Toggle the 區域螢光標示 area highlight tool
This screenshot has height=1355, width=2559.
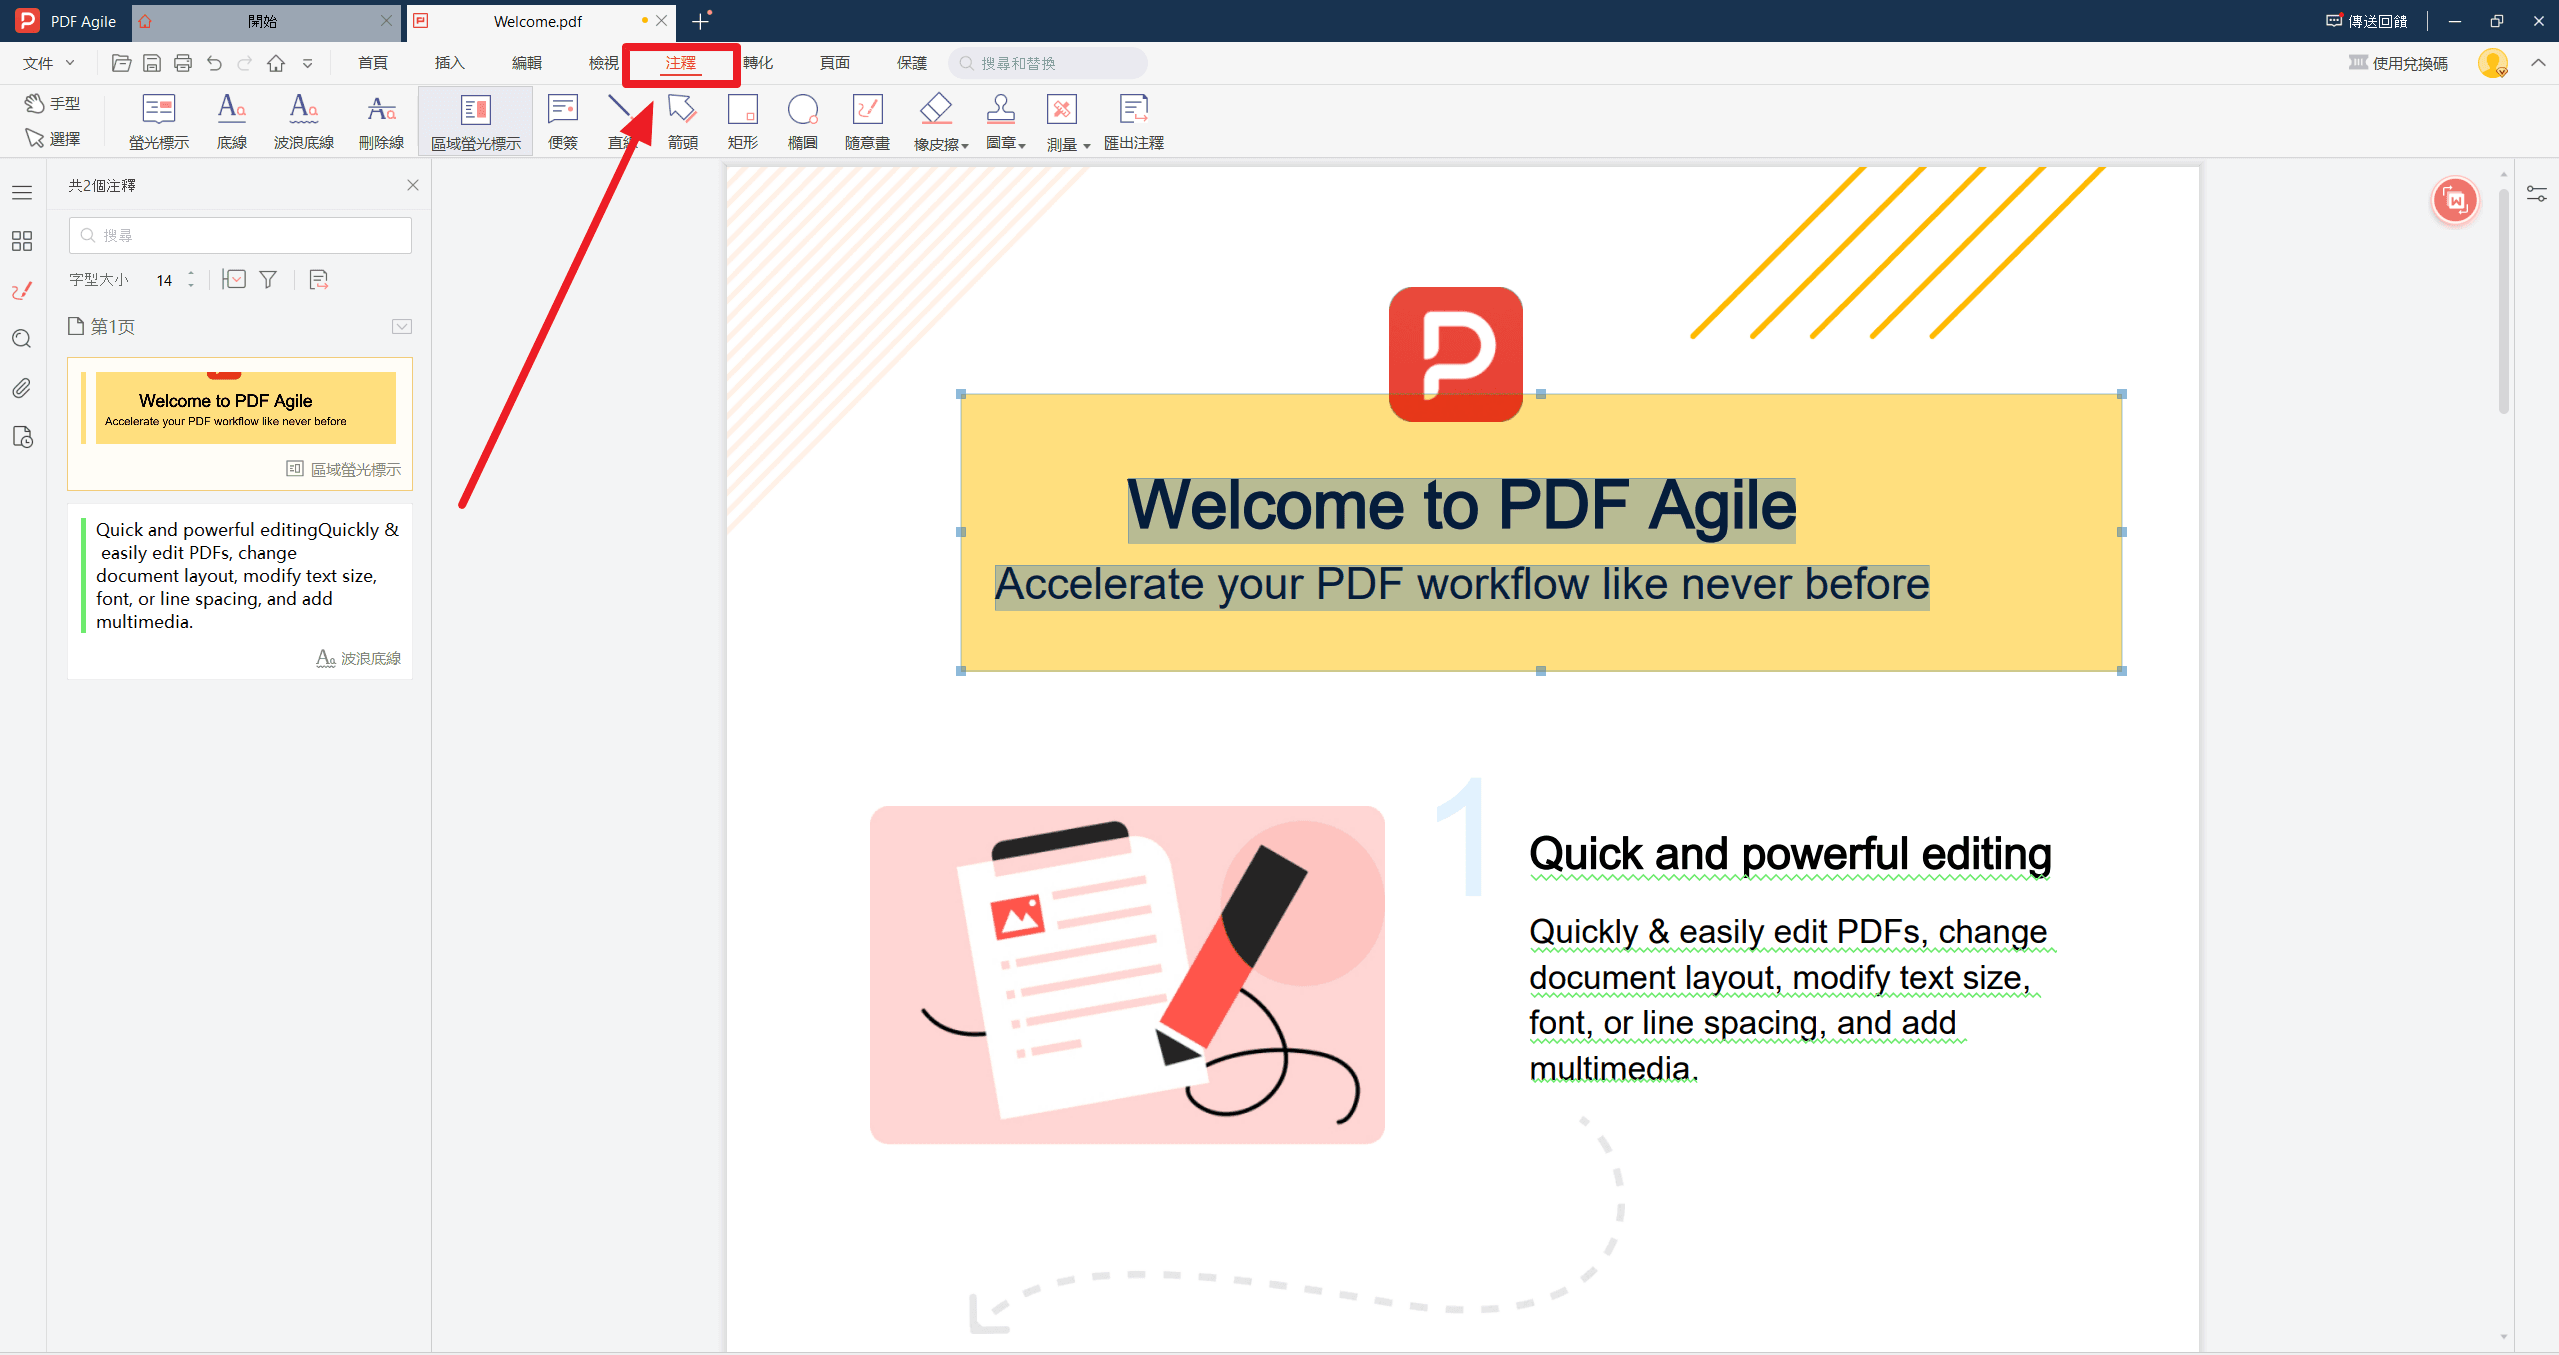pos(476,122)
